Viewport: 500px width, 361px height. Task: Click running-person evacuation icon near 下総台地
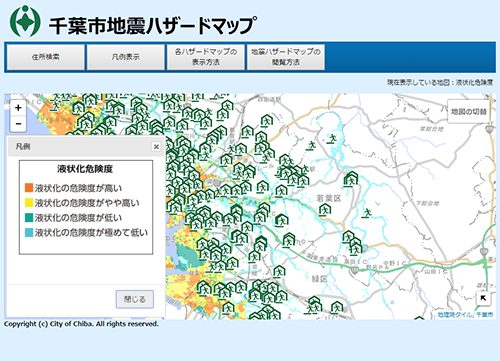pos(367,213)
